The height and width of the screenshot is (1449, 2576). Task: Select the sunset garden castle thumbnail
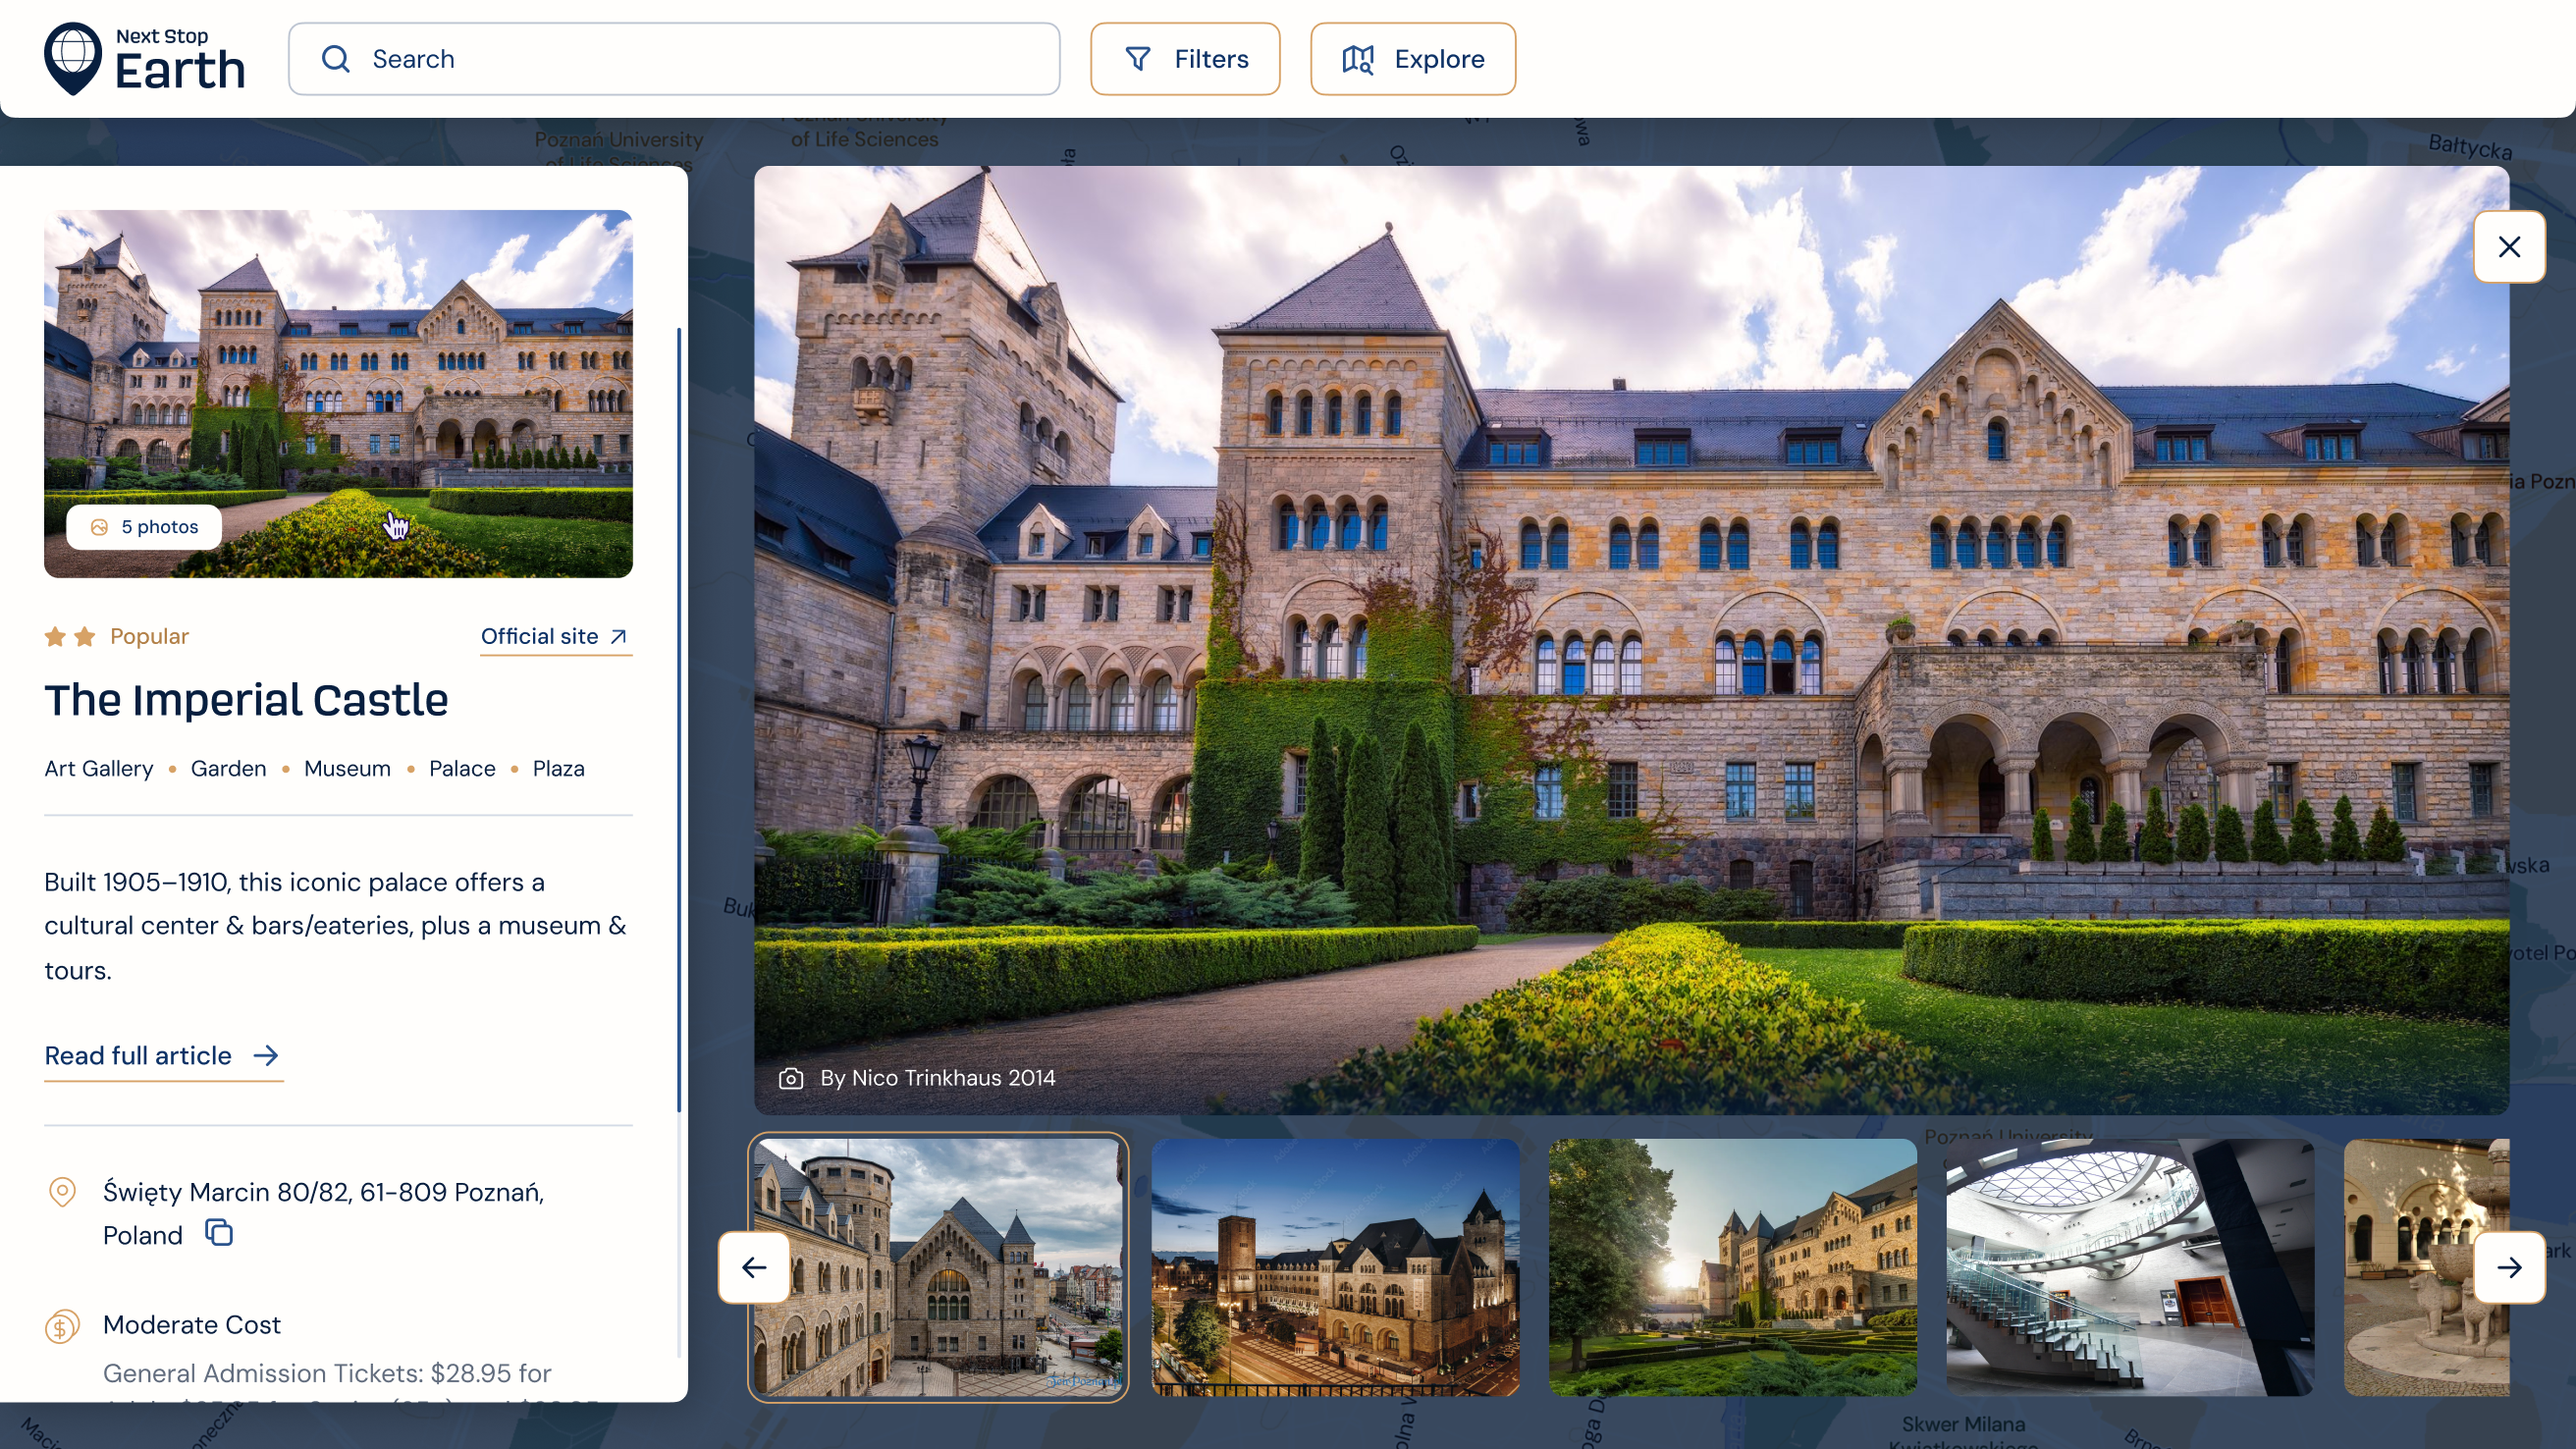click(x=1732, y=1267)
